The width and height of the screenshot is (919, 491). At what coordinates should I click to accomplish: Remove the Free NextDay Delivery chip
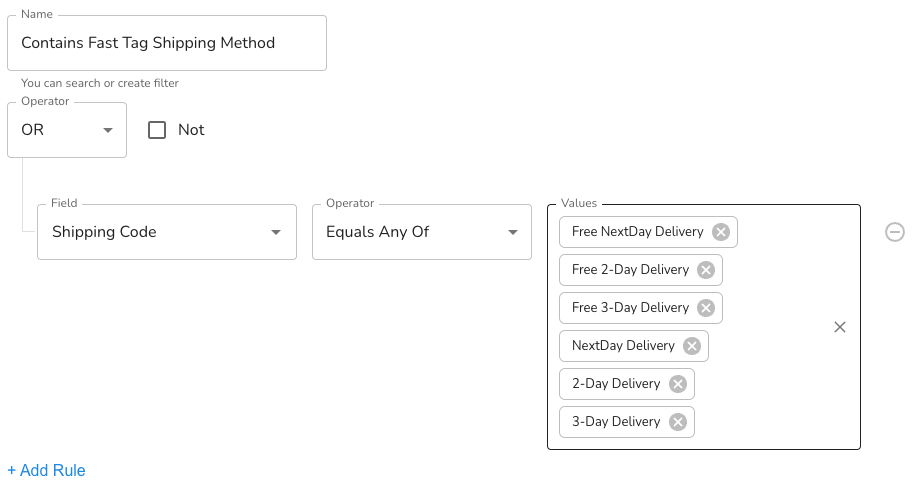click(x=720, y=232)
